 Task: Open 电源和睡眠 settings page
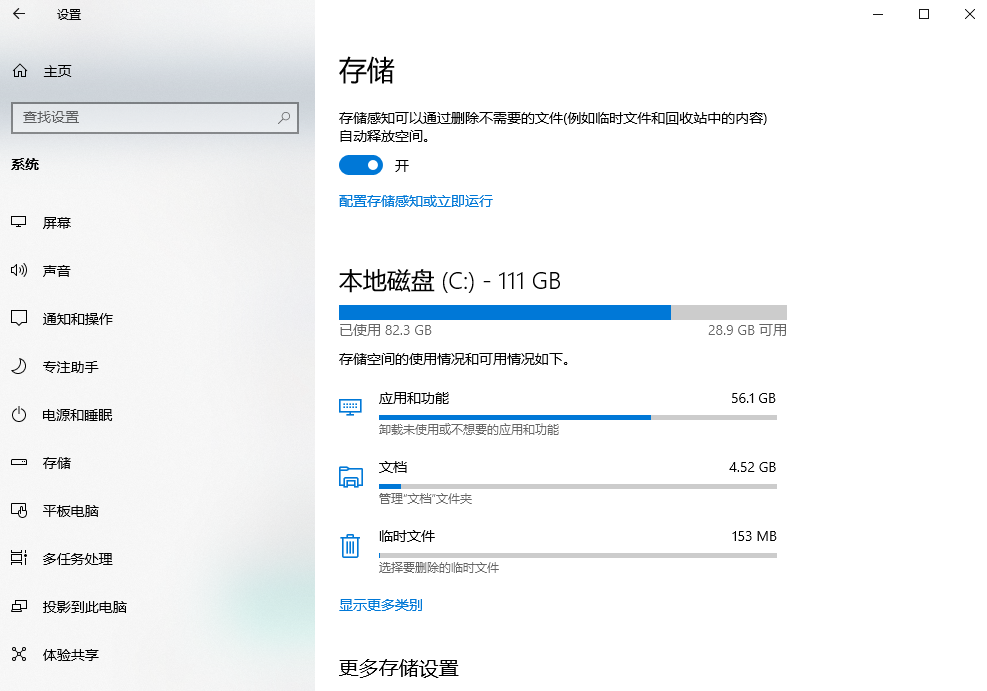[x=157, y=415]
